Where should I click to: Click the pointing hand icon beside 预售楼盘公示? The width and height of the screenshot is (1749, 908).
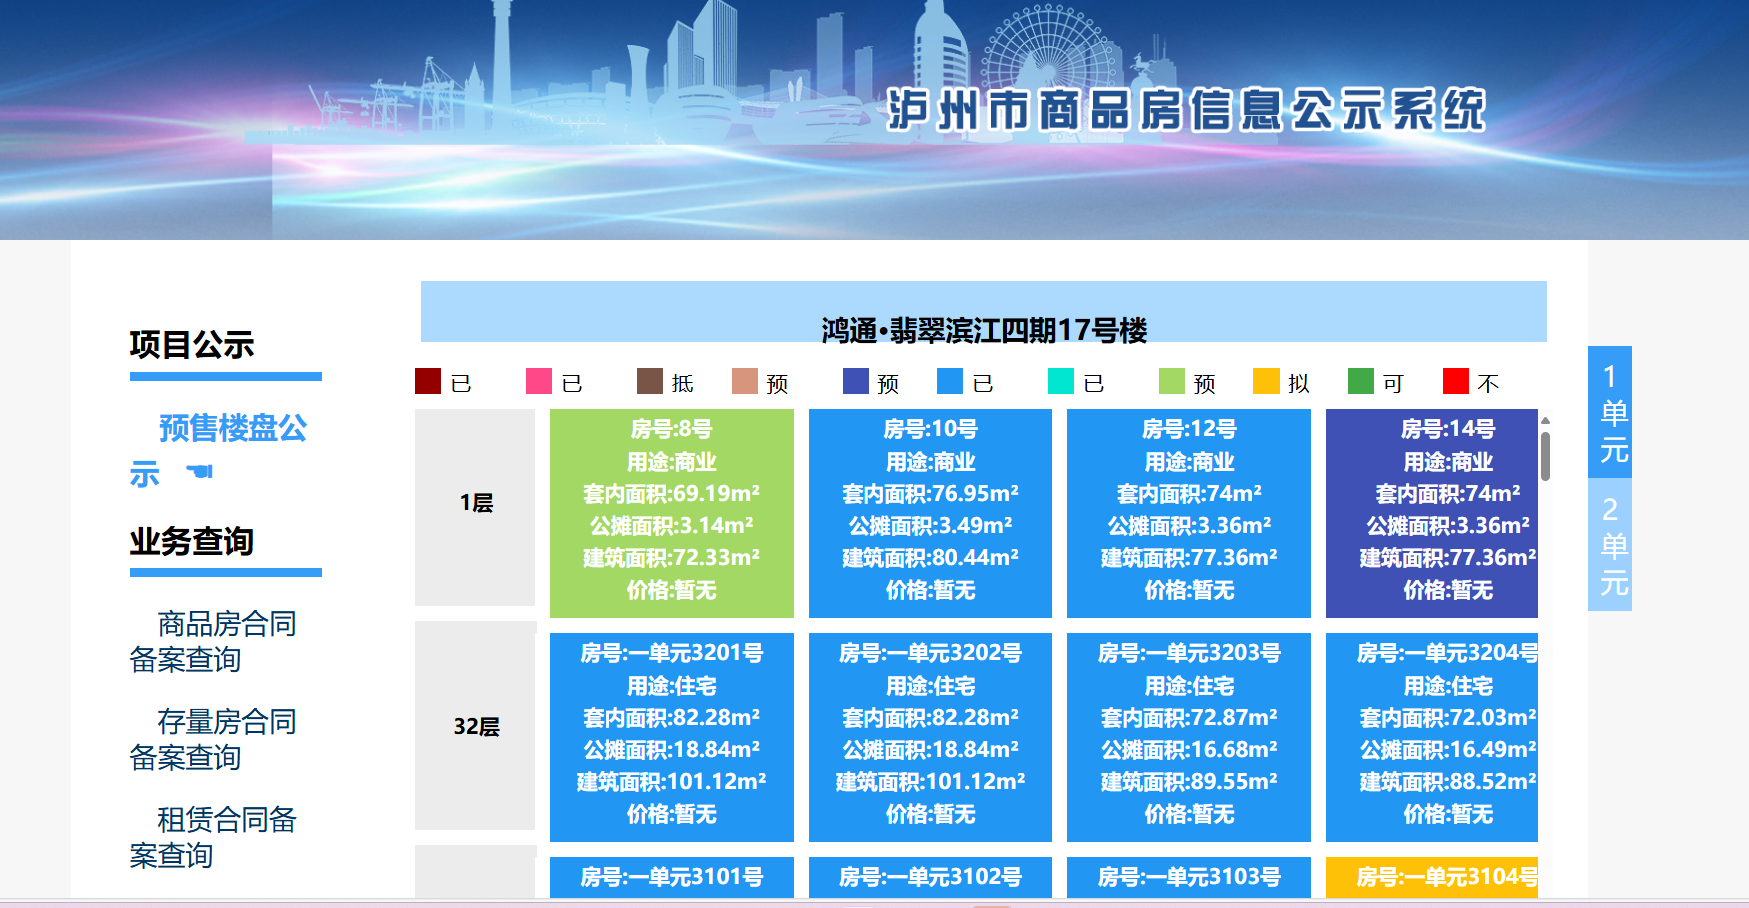199,471
